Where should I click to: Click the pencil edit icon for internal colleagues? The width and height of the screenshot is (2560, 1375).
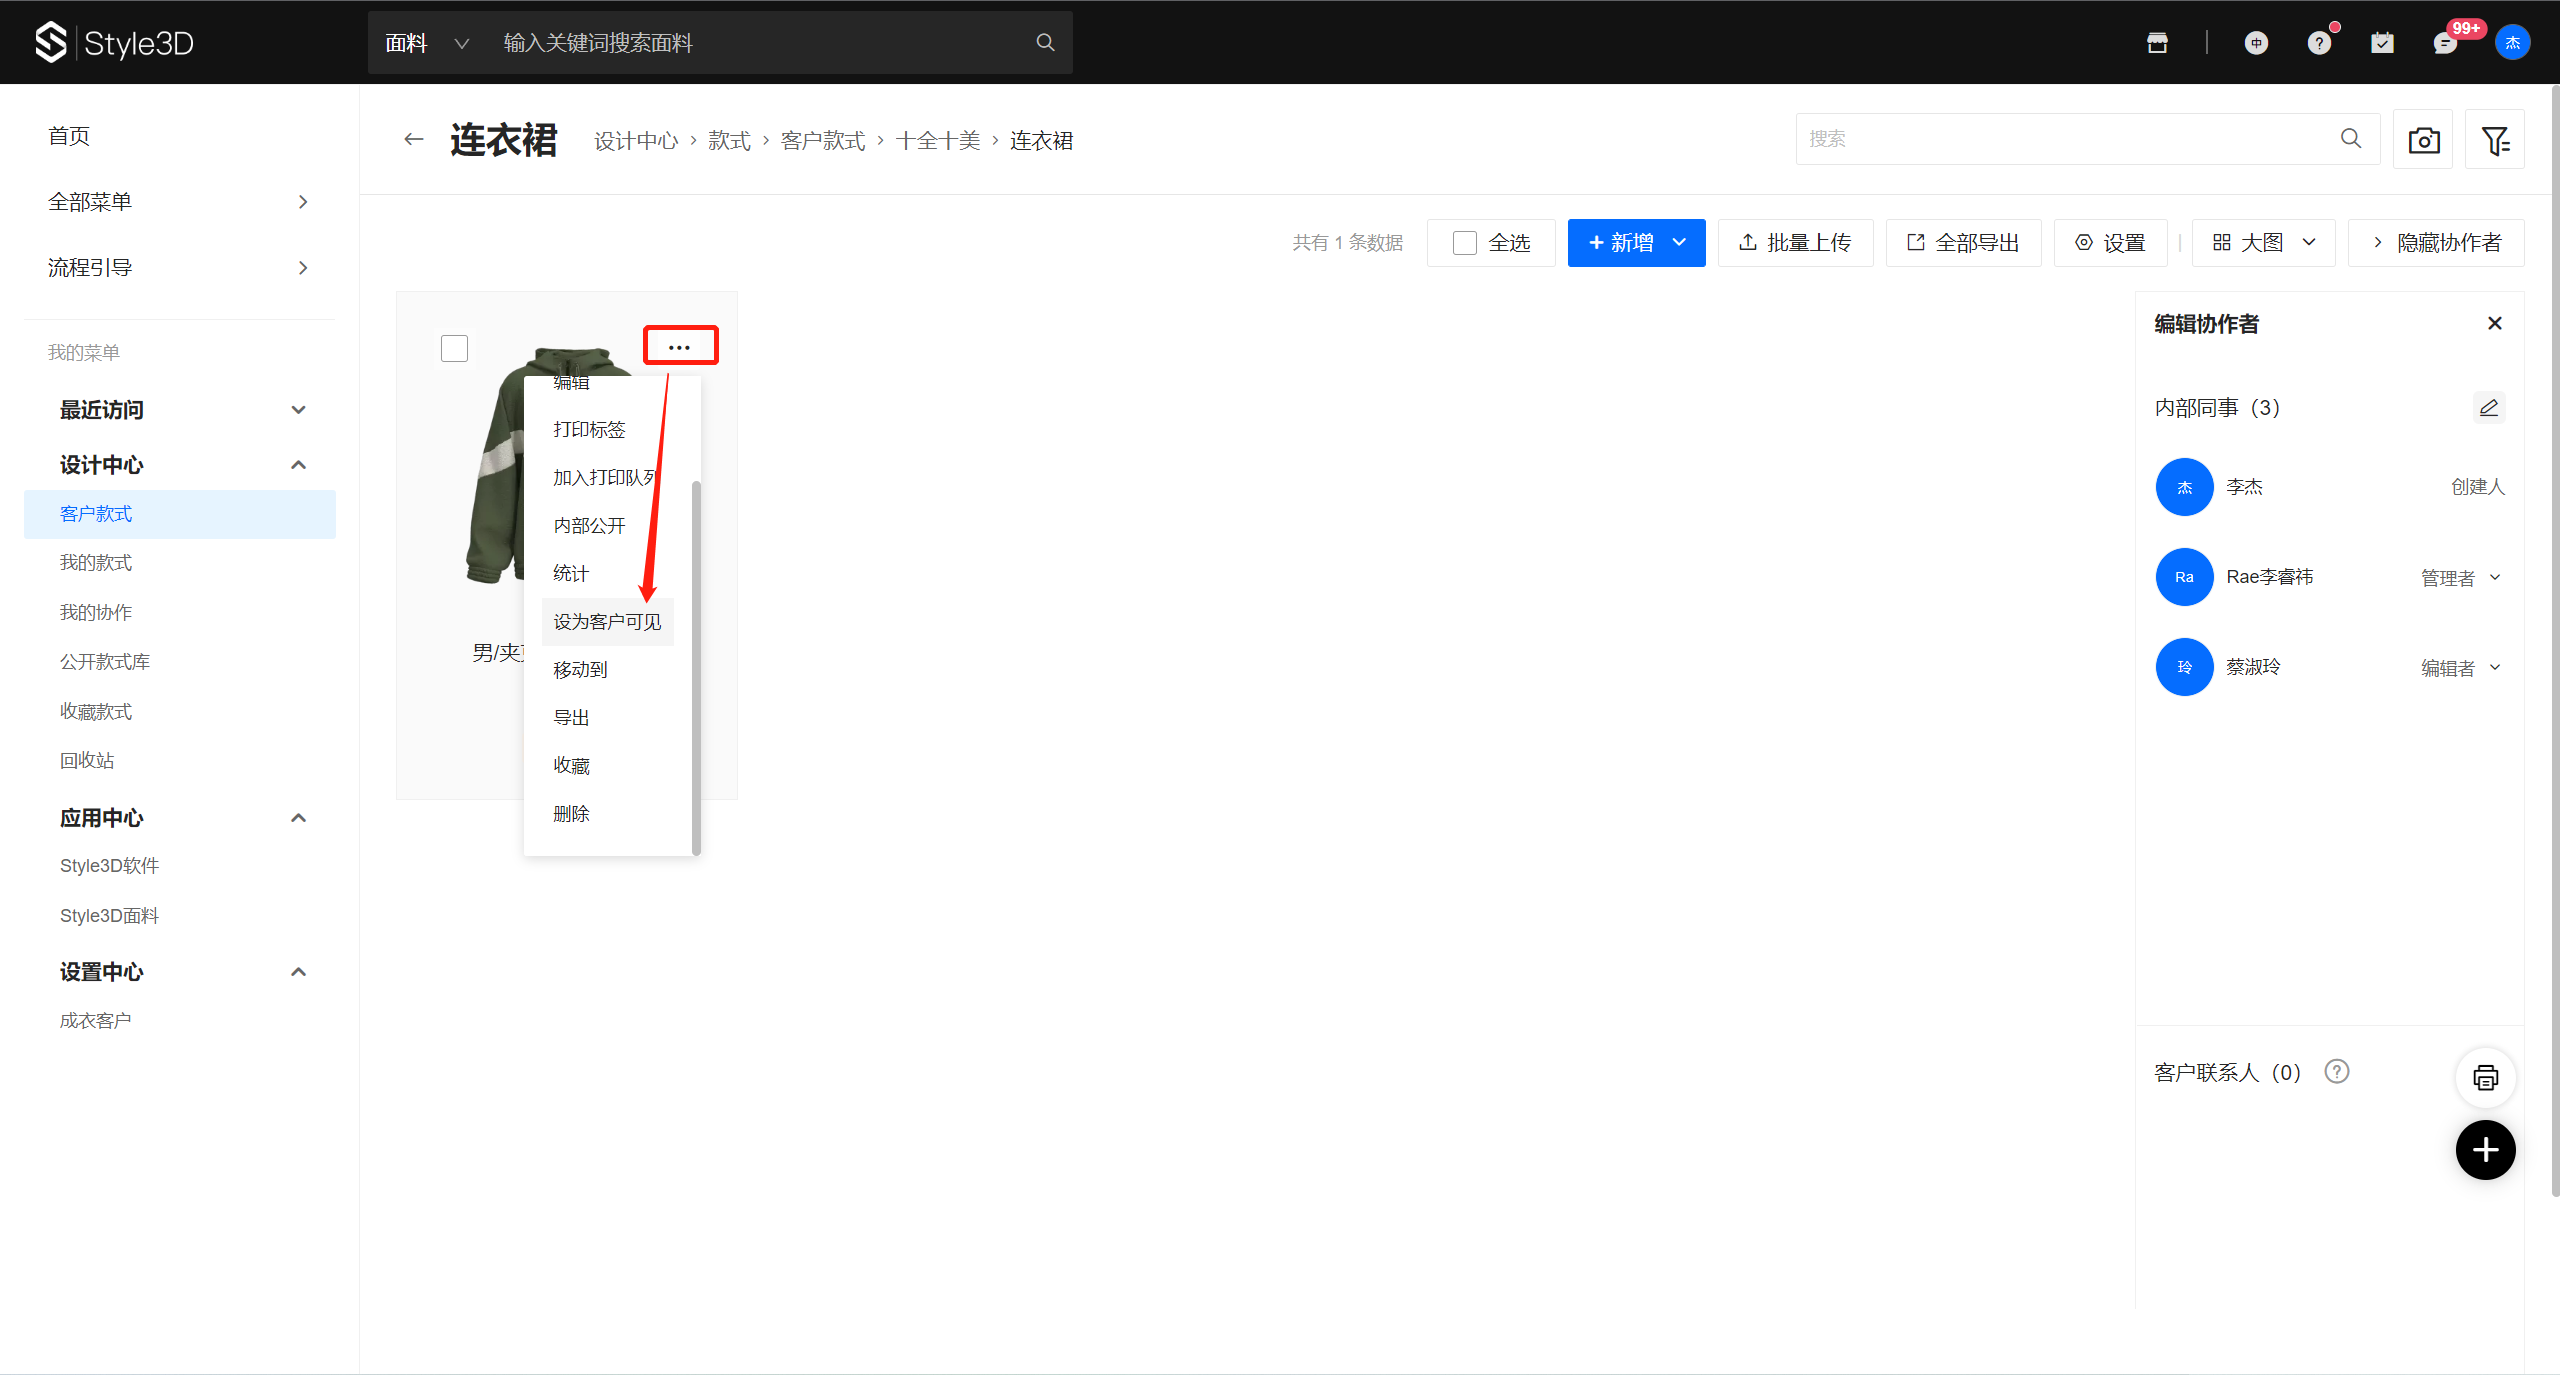pyautogui.click(x=2488, y=408)
